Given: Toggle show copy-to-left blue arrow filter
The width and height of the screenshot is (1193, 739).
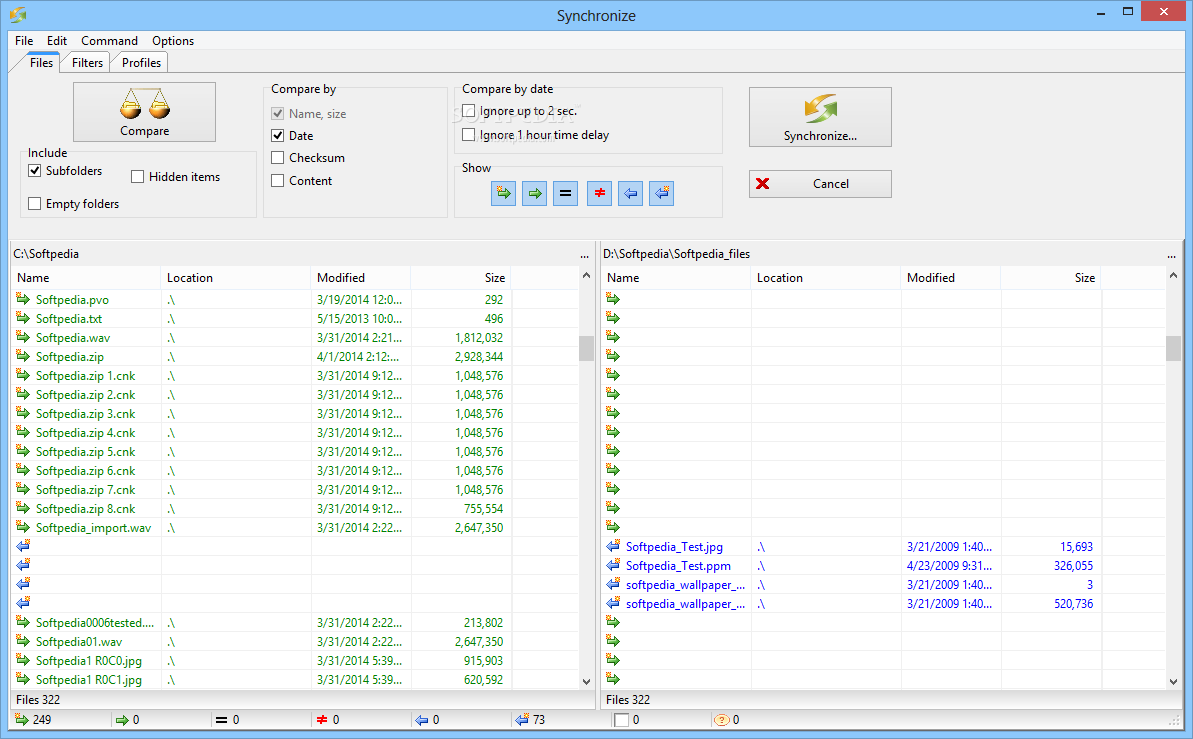Looking at the screenshot, I should pyautogui.click(x=631, y=193).
